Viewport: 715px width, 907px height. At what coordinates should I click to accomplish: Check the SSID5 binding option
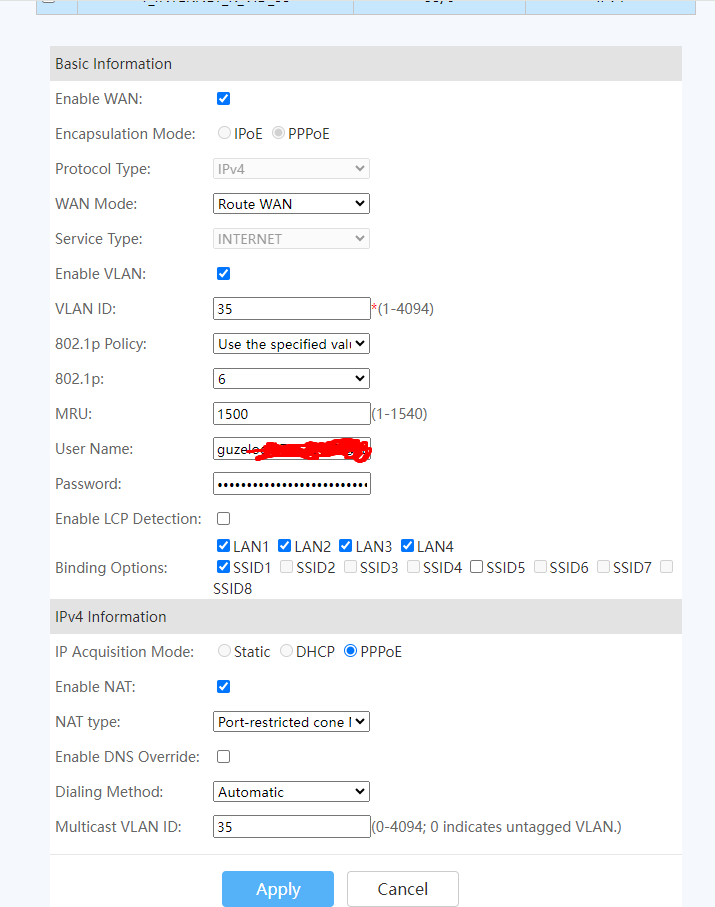[x=478, y=567]
